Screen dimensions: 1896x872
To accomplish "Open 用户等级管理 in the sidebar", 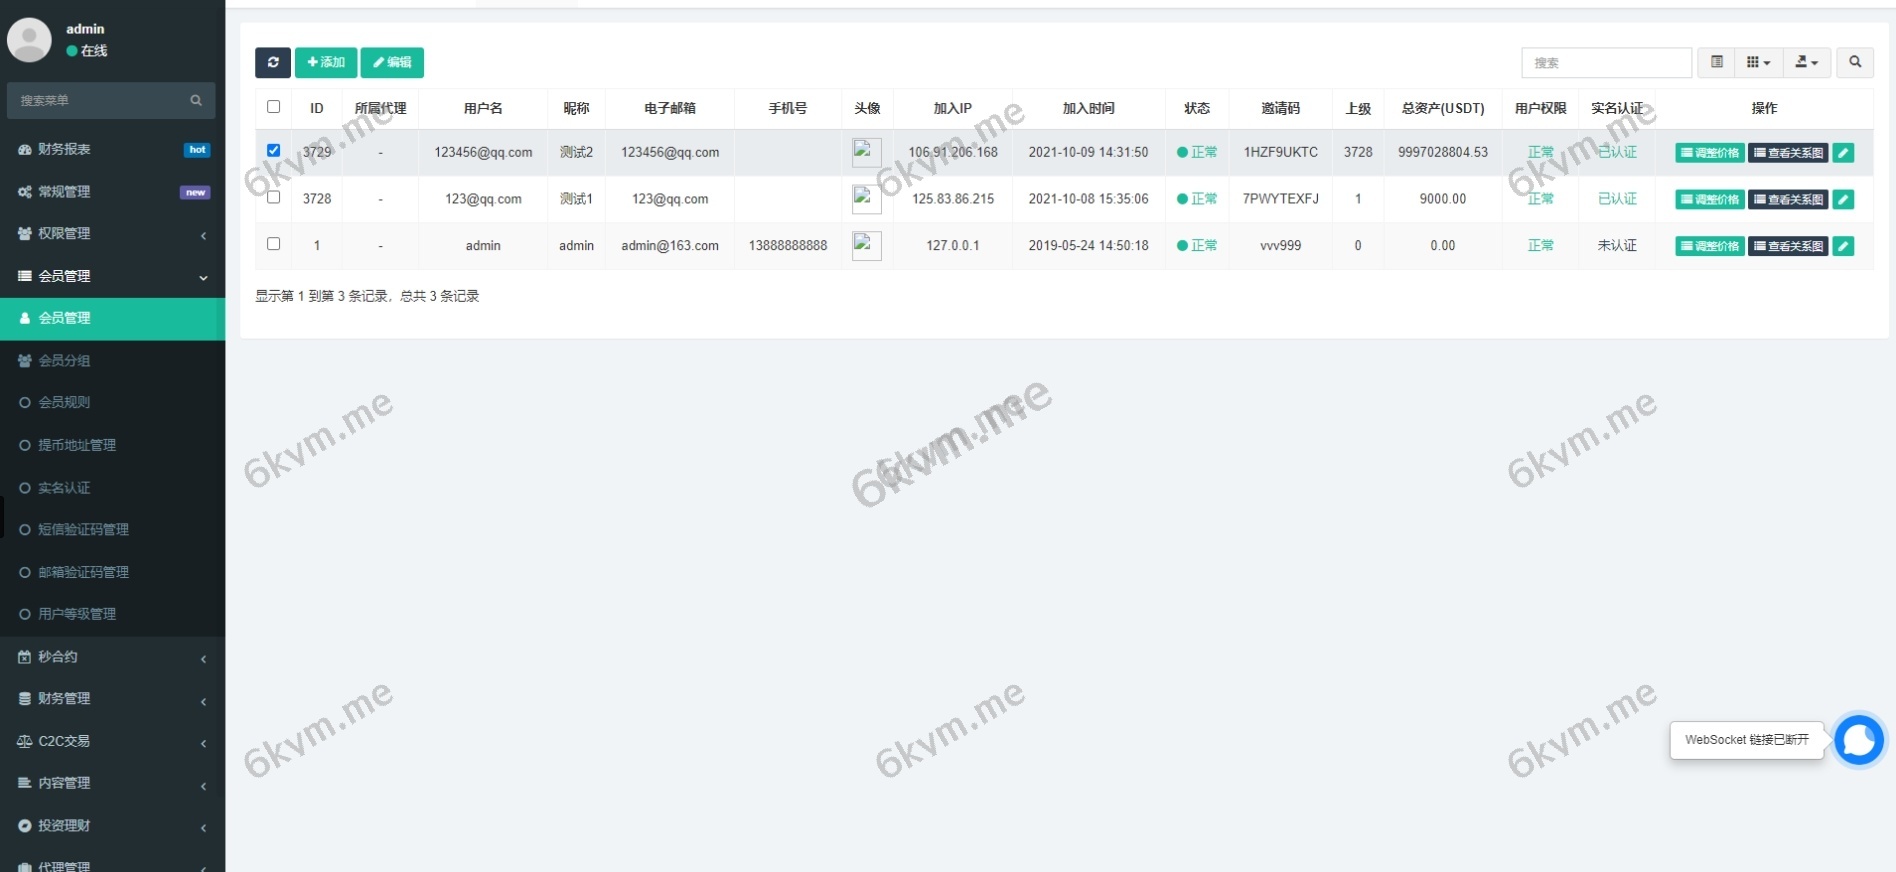I will tap(112, 614).
